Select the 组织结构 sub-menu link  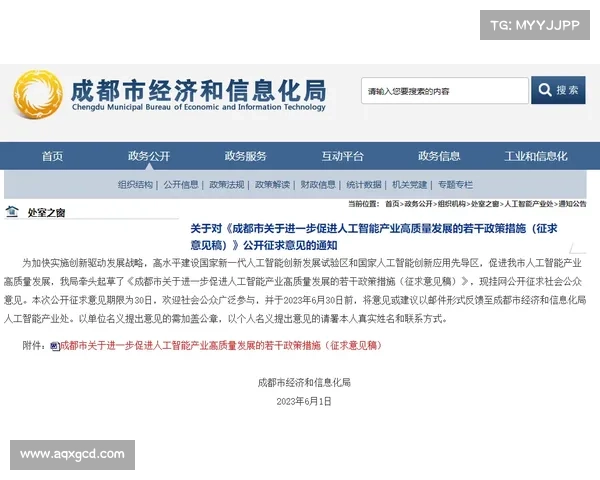135,185
